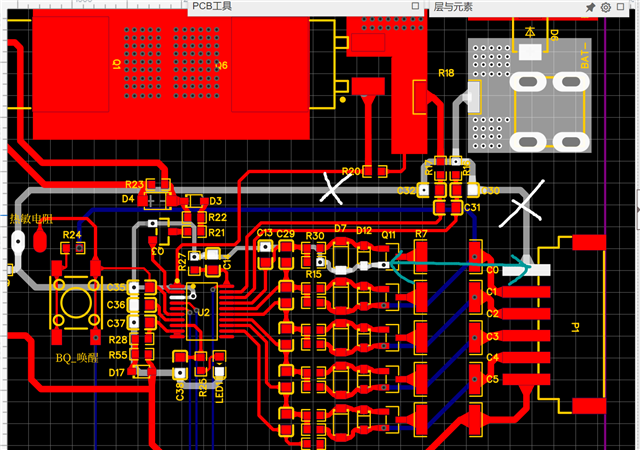This screenshot has width=640, height=450.
Task: Select the R18 designator label
Action: (446, 73)
